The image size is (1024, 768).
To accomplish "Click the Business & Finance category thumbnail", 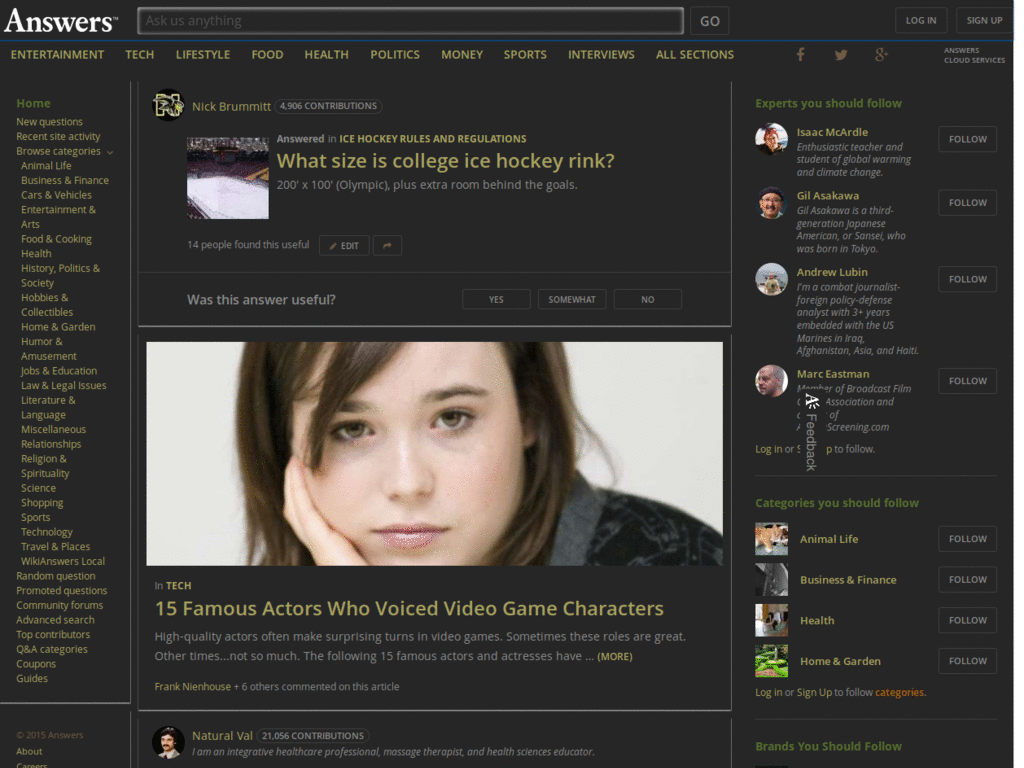I will click(771, 579).
